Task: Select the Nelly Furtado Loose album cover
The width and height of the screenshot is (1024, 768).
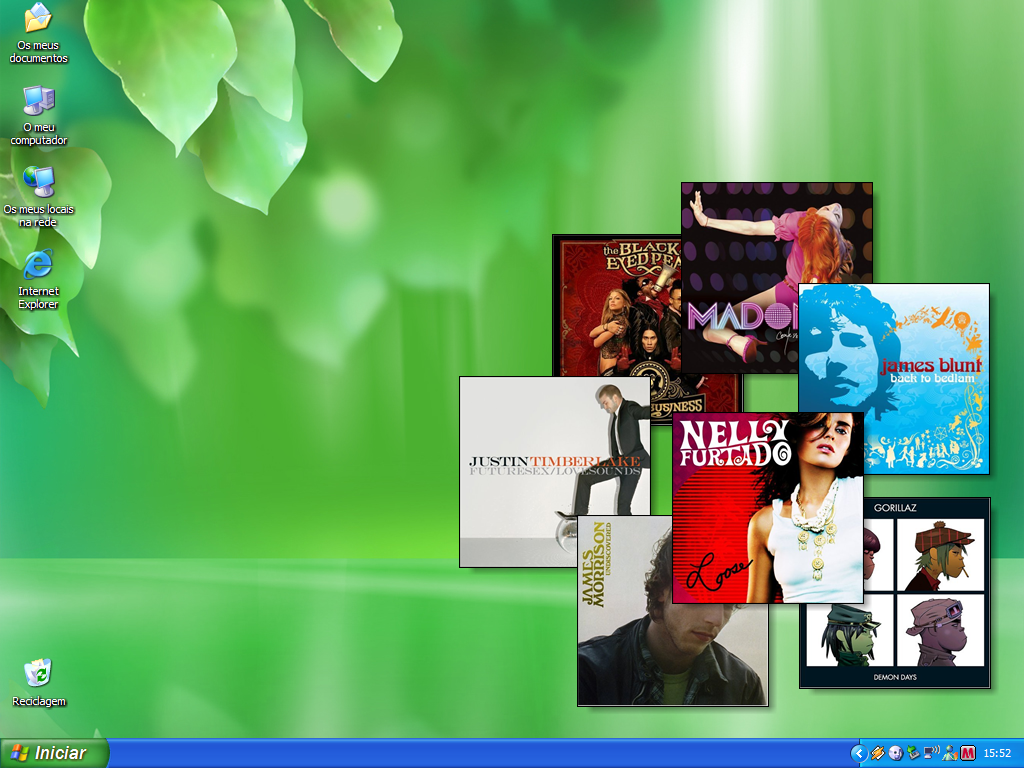Action: click(x=768, y=508)
